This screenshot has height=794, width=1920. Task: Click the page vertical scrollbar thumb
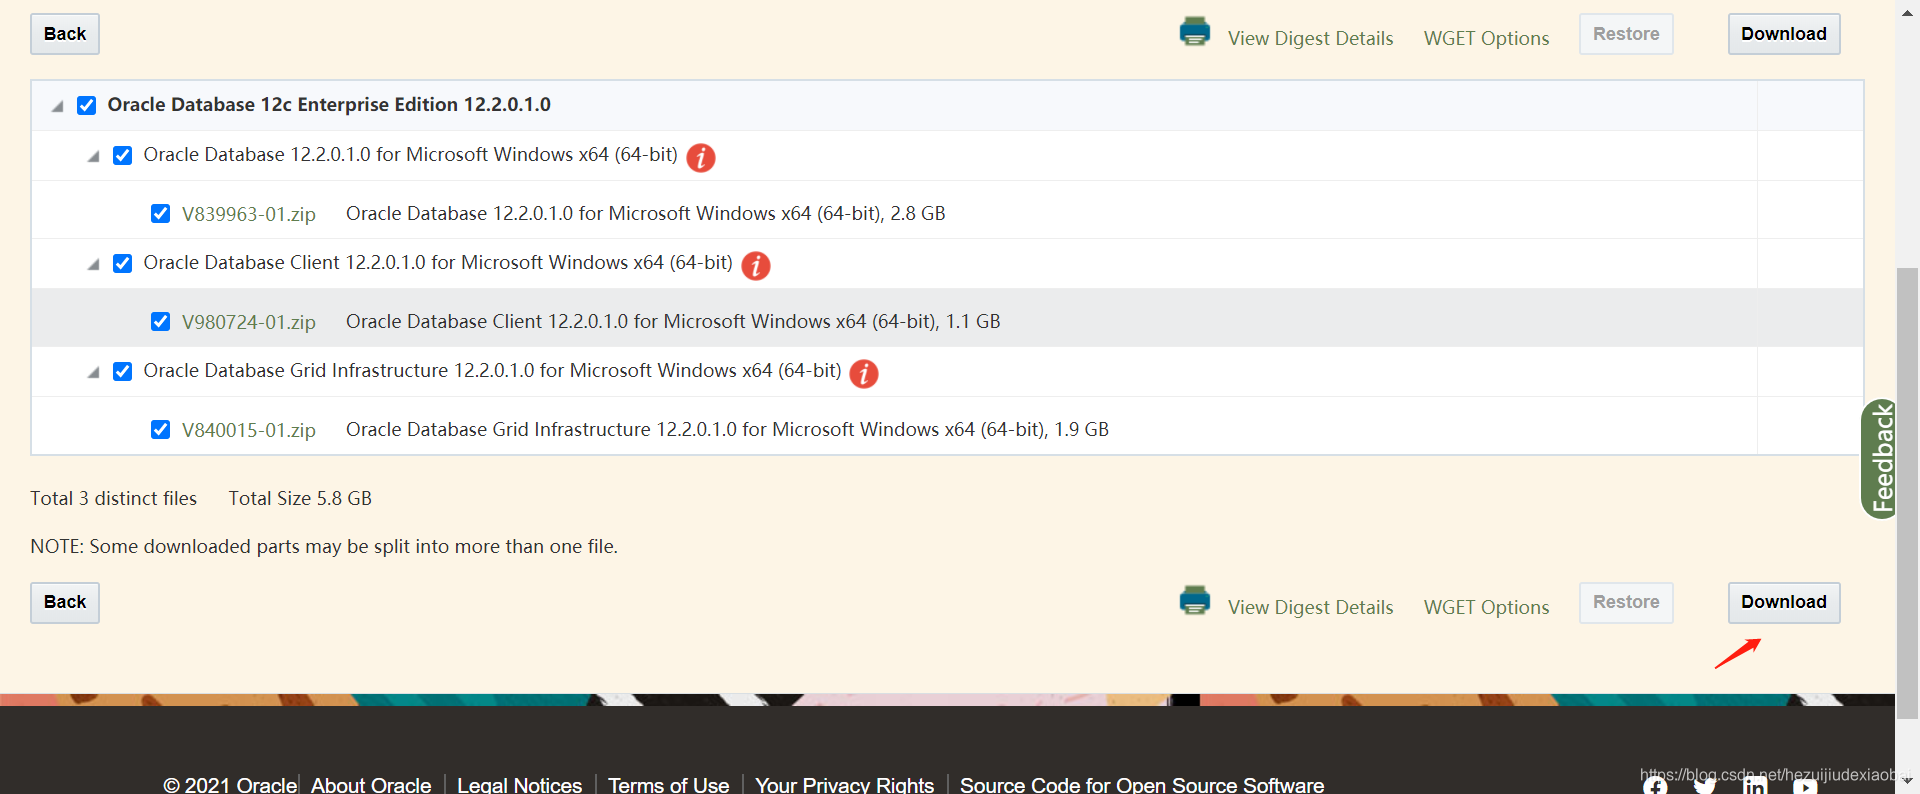tap(1908, 493)
